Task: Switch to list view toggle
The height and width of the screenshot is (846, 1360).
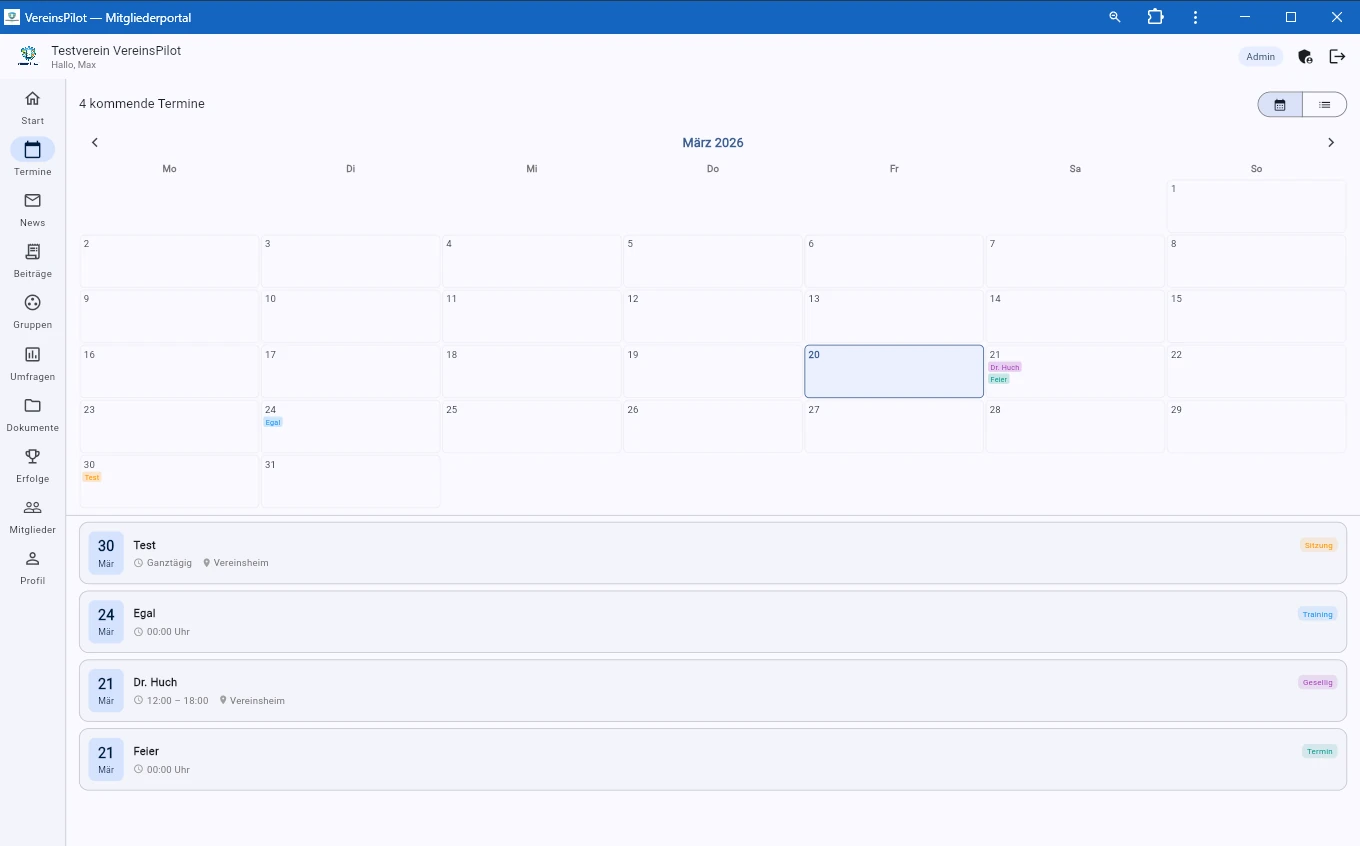Action: click(1324, 104)
